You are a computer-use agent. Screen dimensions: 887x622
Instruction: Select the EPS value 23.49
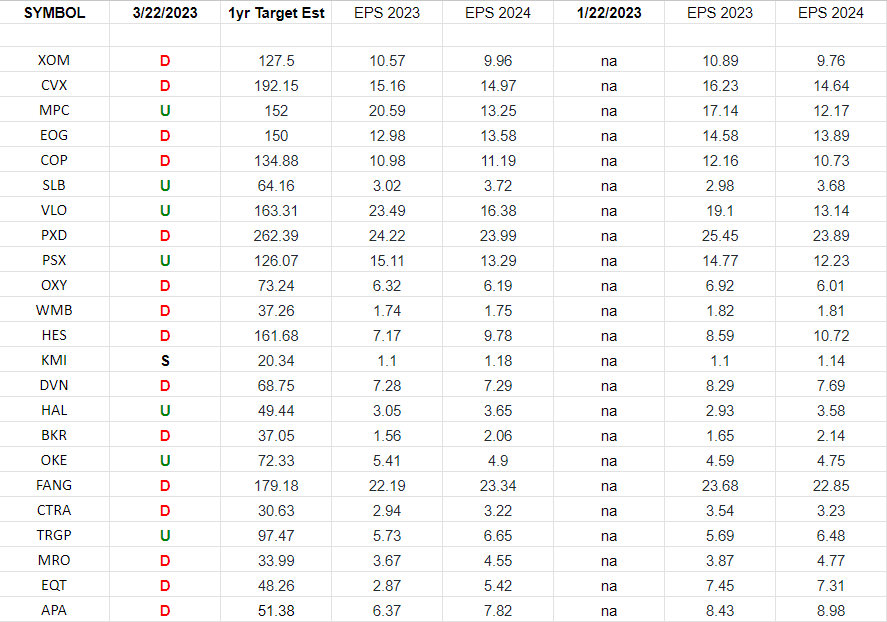point(387,211)
